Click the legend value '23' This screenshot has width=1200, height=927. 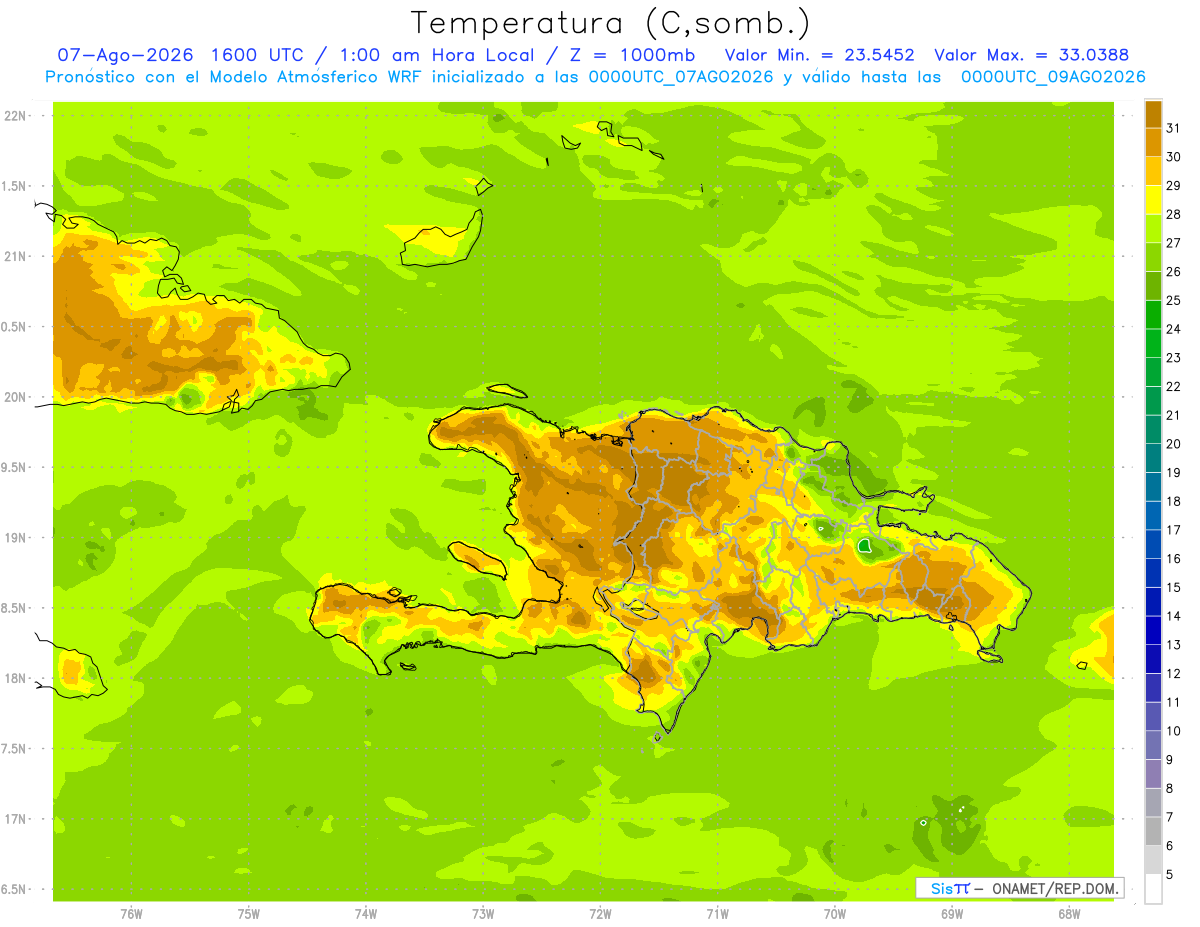pos(1174,358)
